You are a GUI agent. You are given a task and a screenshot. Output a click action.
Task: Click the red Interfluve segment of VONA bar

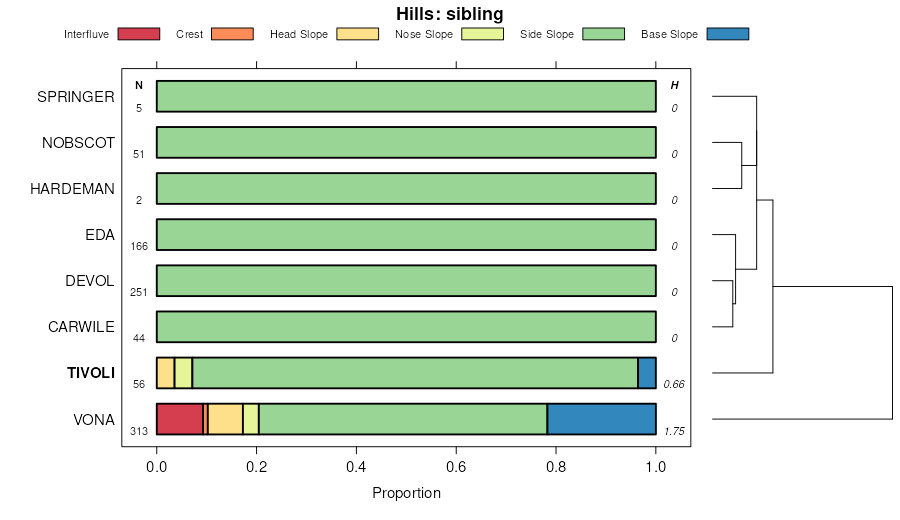[x=179, y=419]
